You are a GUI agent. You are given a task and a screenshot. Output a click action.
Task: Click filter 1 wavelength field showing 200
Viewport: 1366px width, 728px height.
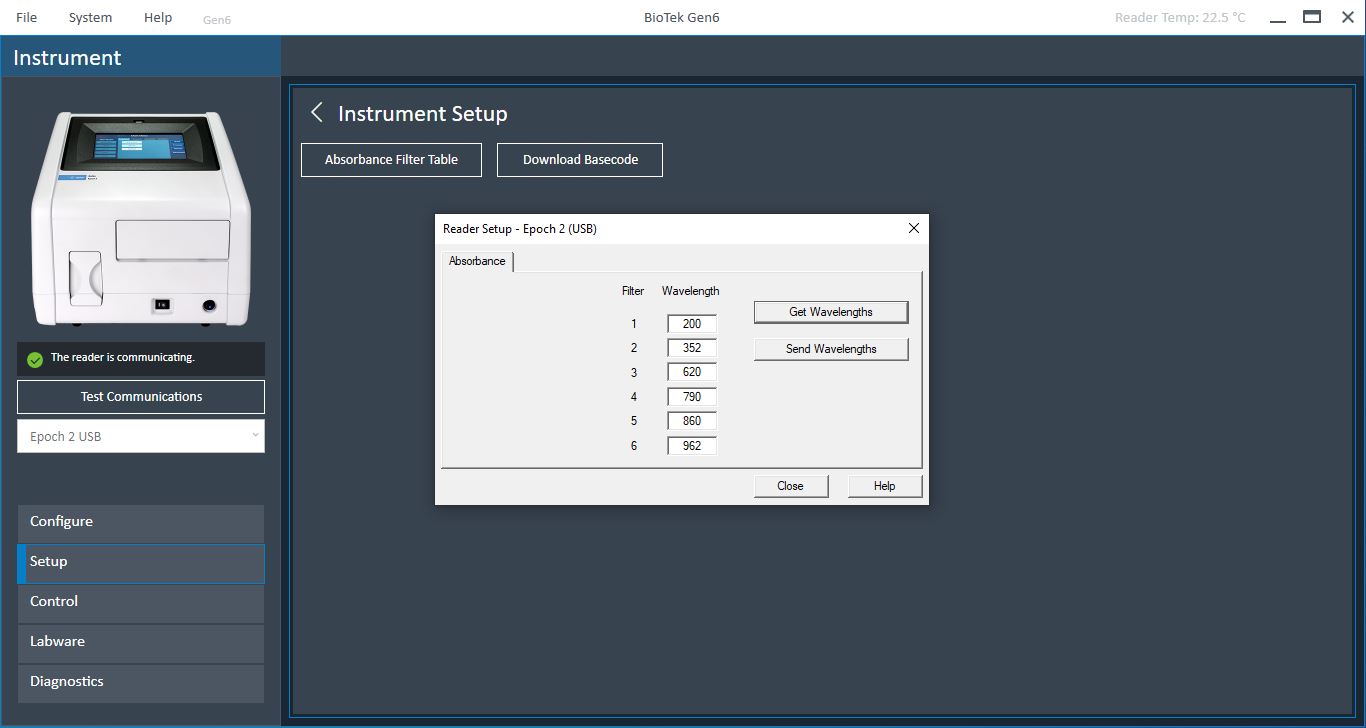click(x=692, y=324)
